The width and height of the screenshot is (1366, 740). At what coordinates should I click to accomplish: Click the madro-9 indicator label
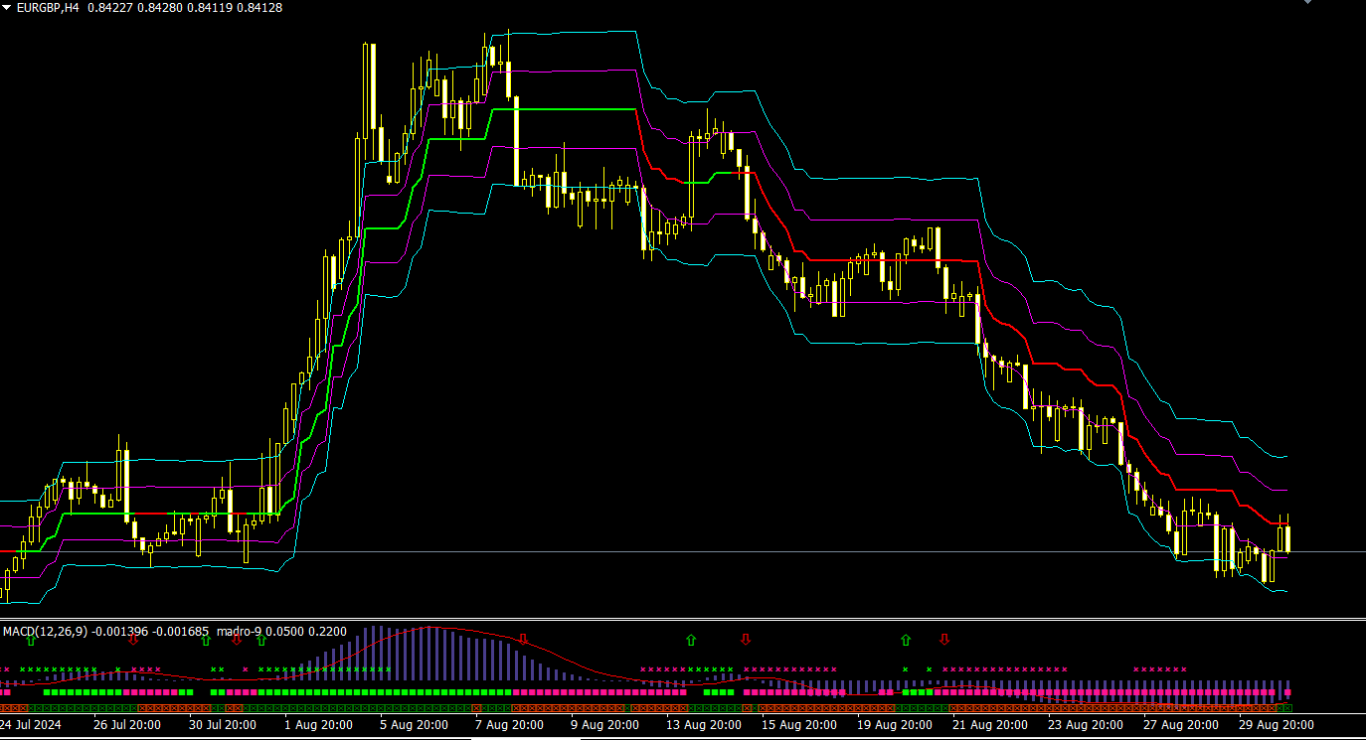(239, 631)
